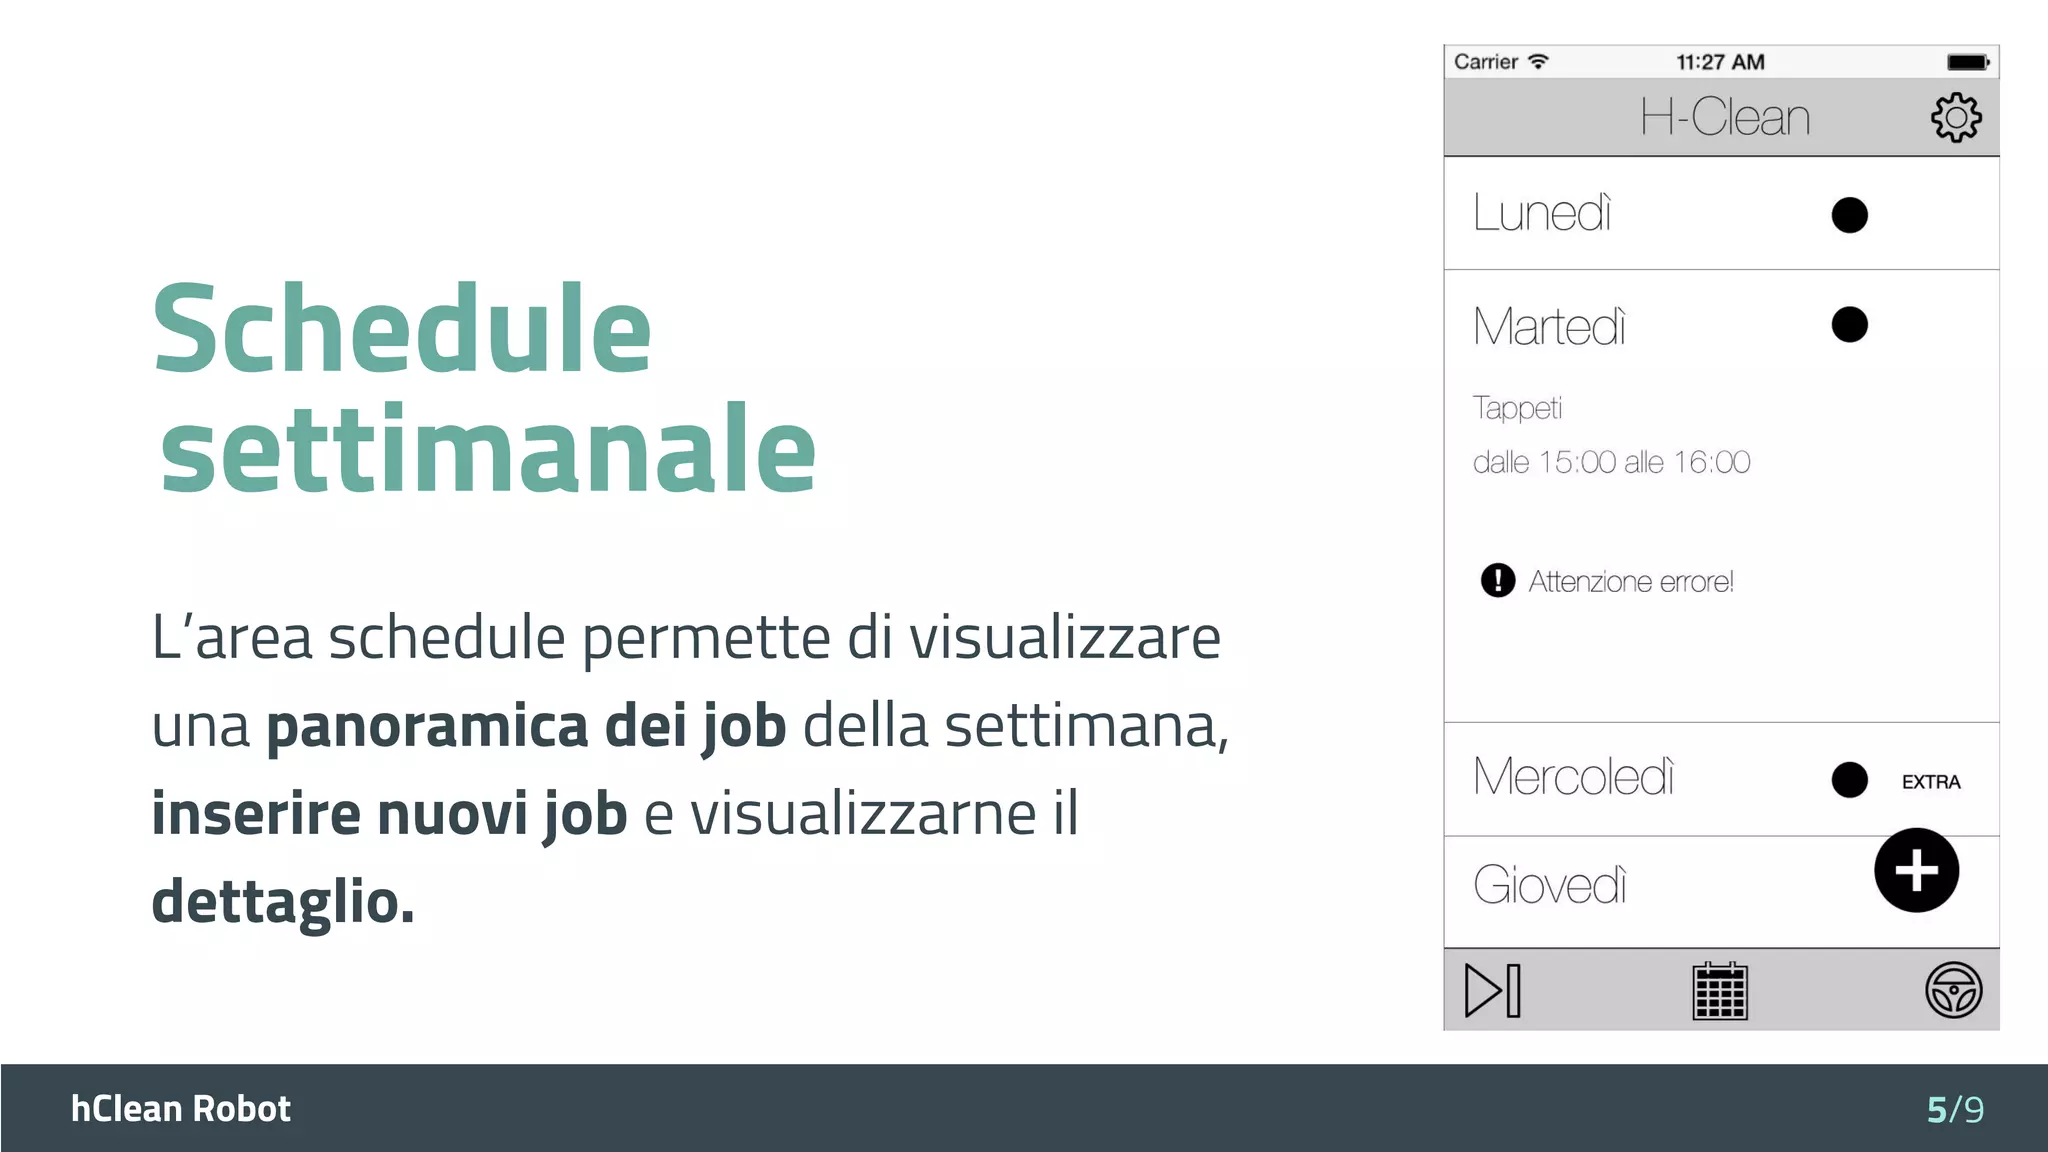Click the hClean Robot footer label

click(x=181, y=1108)
